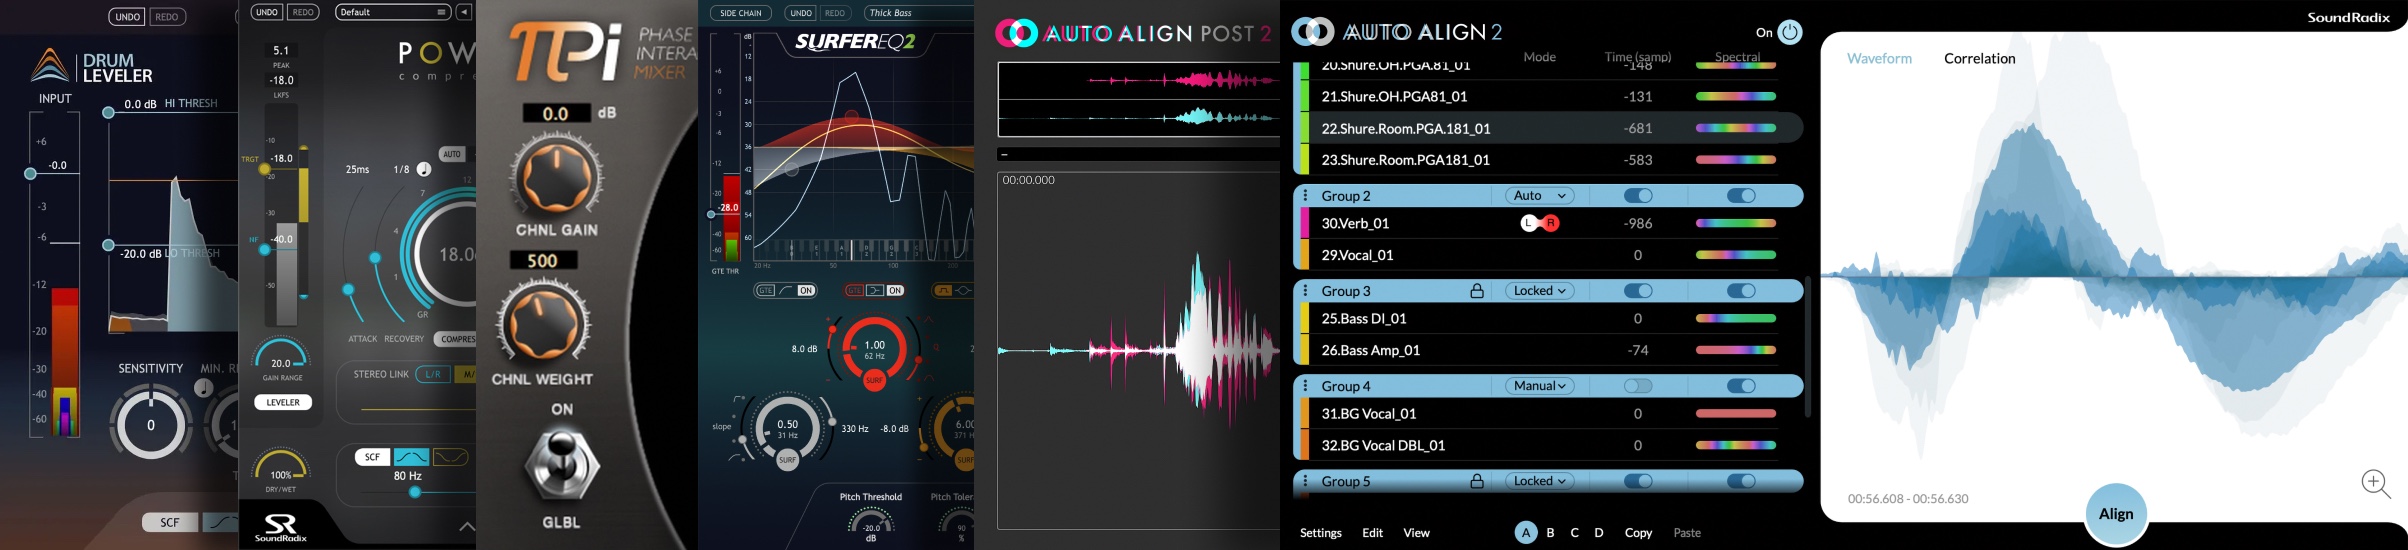Toggle Group 3 spectral switch
Viewport: 2408px width, 550px height.
tap(1741, 291)
